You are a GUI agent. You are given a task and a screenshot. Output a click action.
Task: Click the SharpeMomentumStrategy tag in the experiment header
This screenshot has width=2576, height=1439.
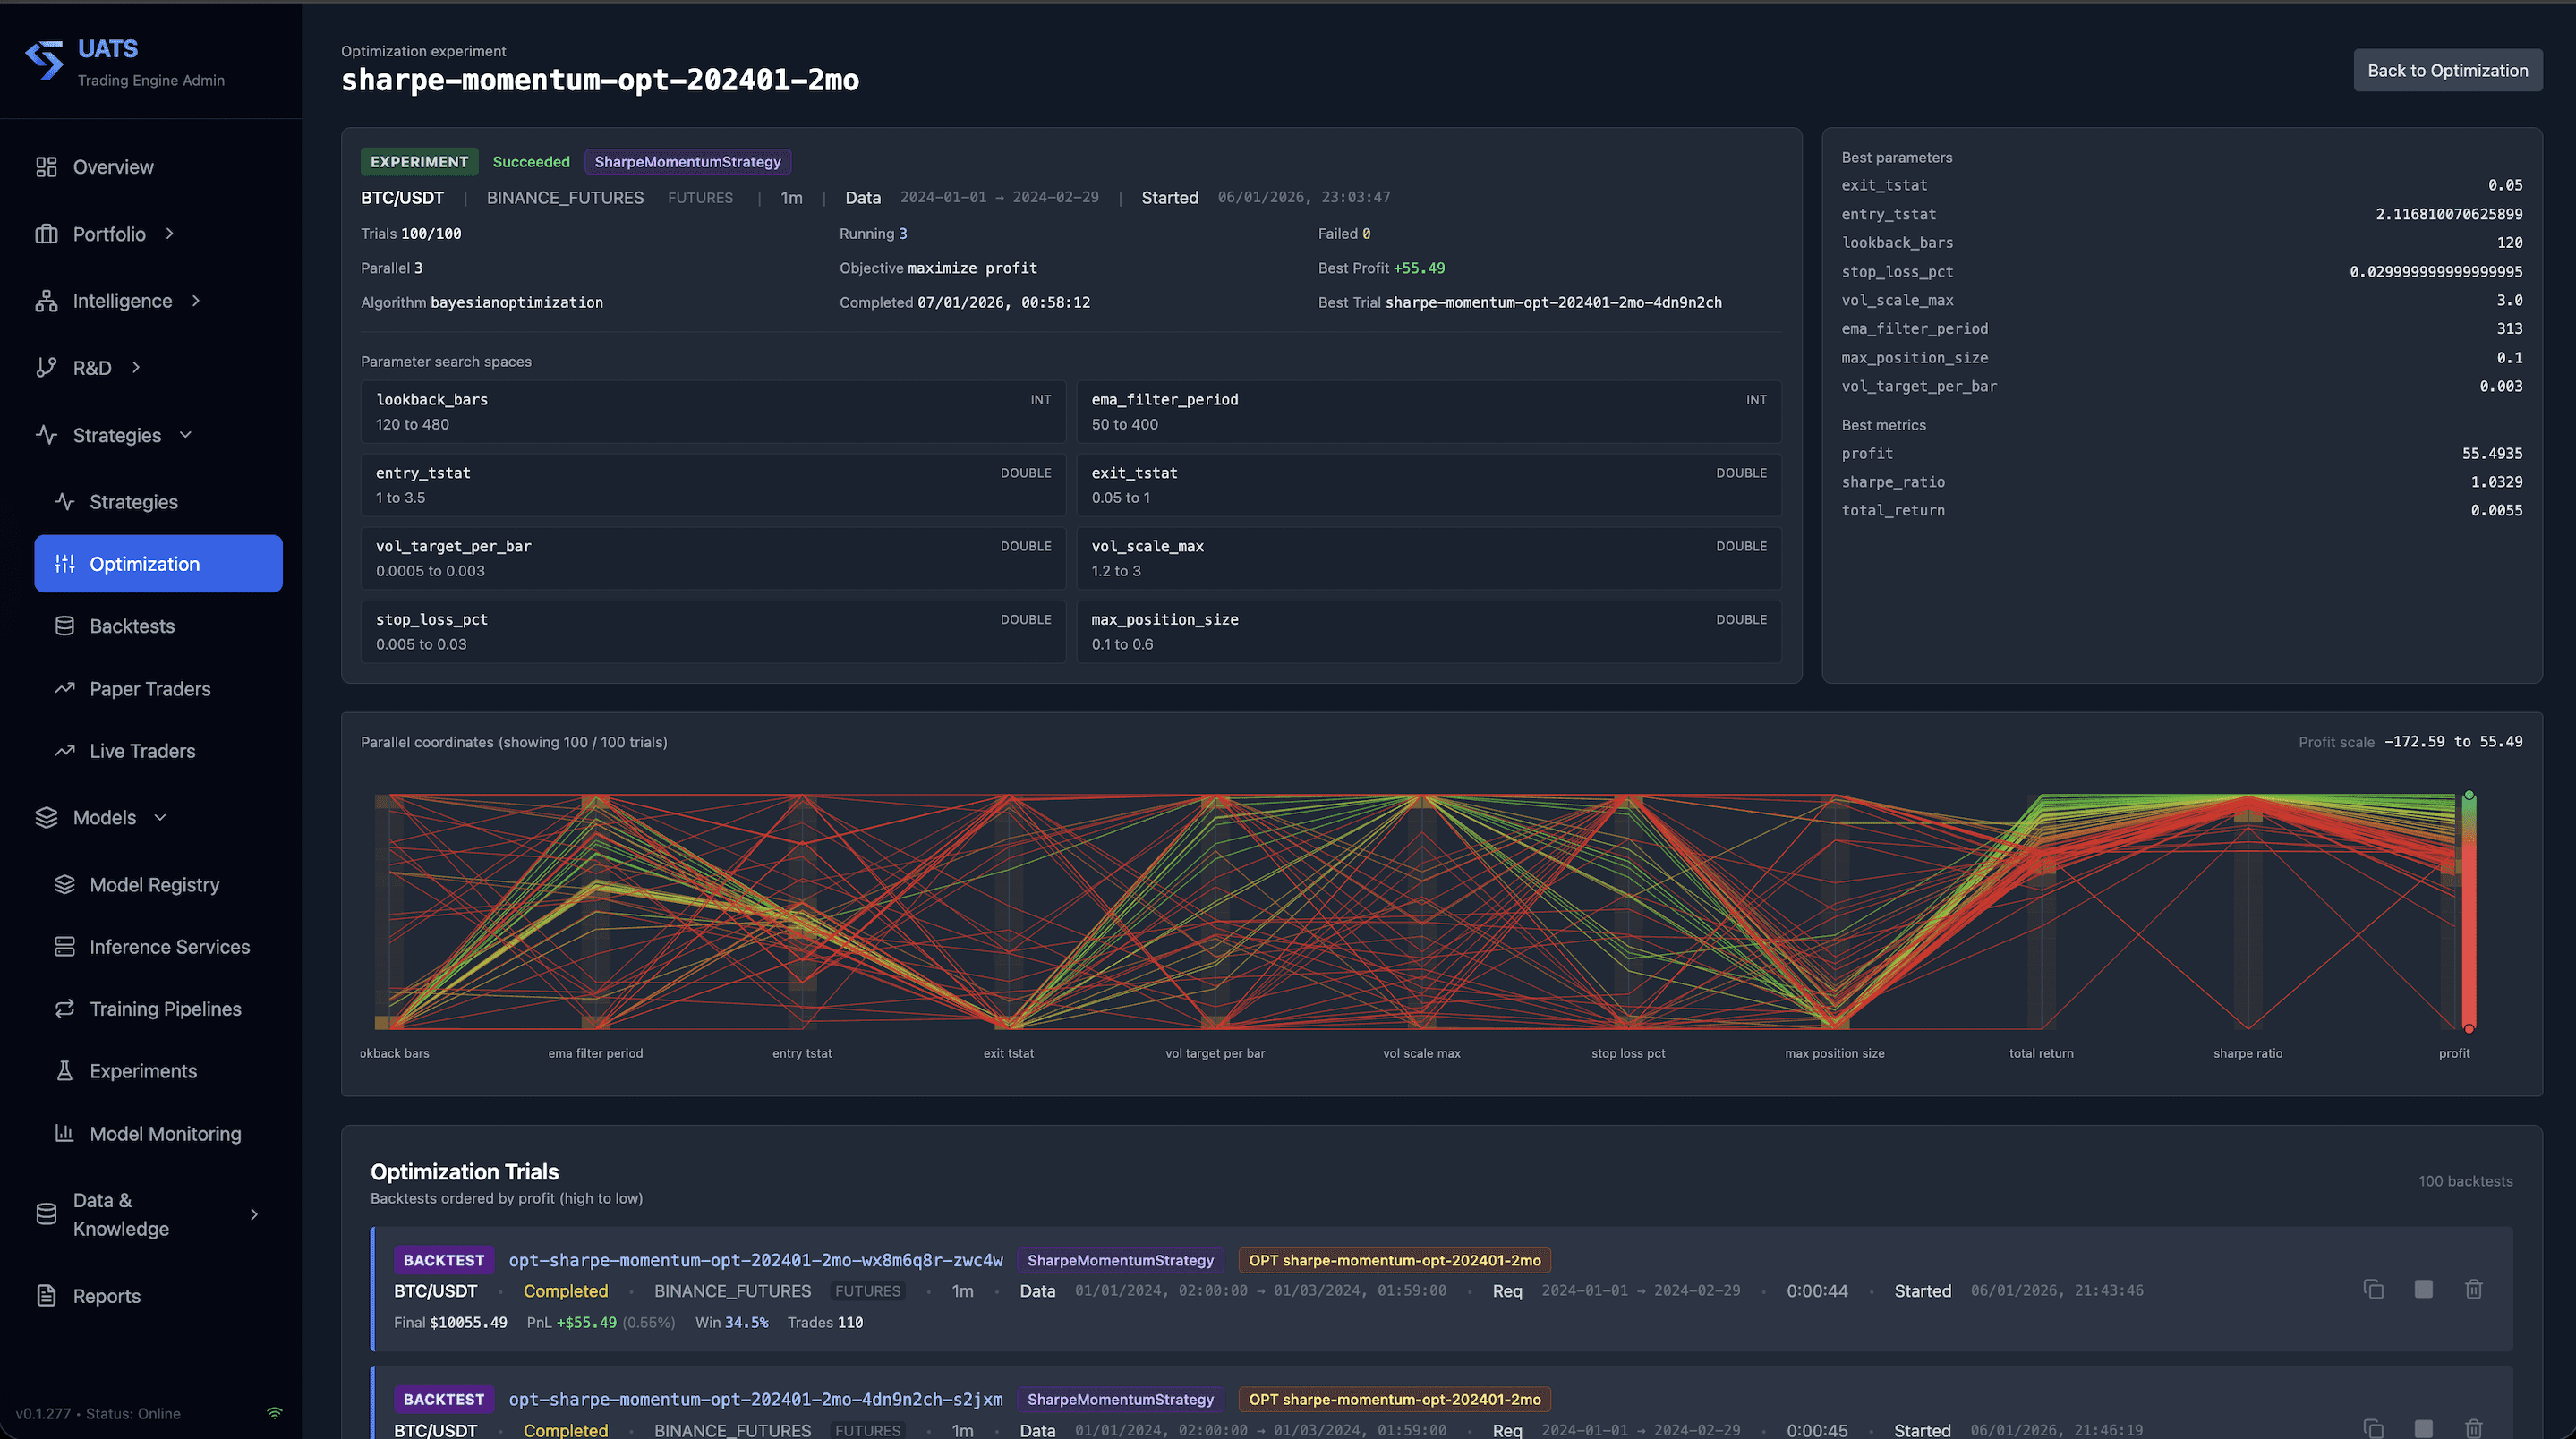687,162
